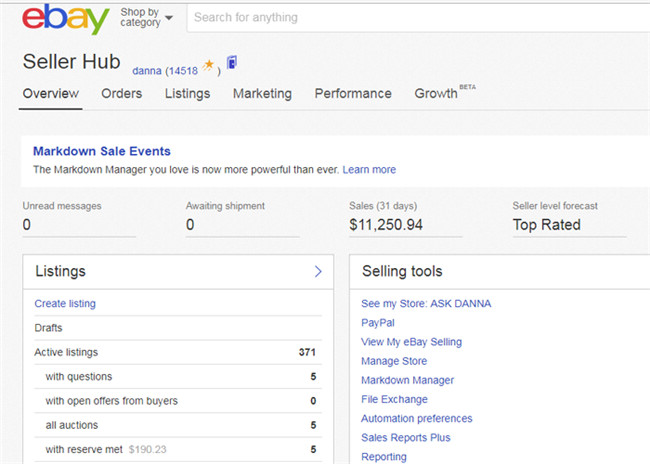Viewport: 650px width, 464px height.
Task: Switch to the Overview tab
Action: [x=51, y=93]
